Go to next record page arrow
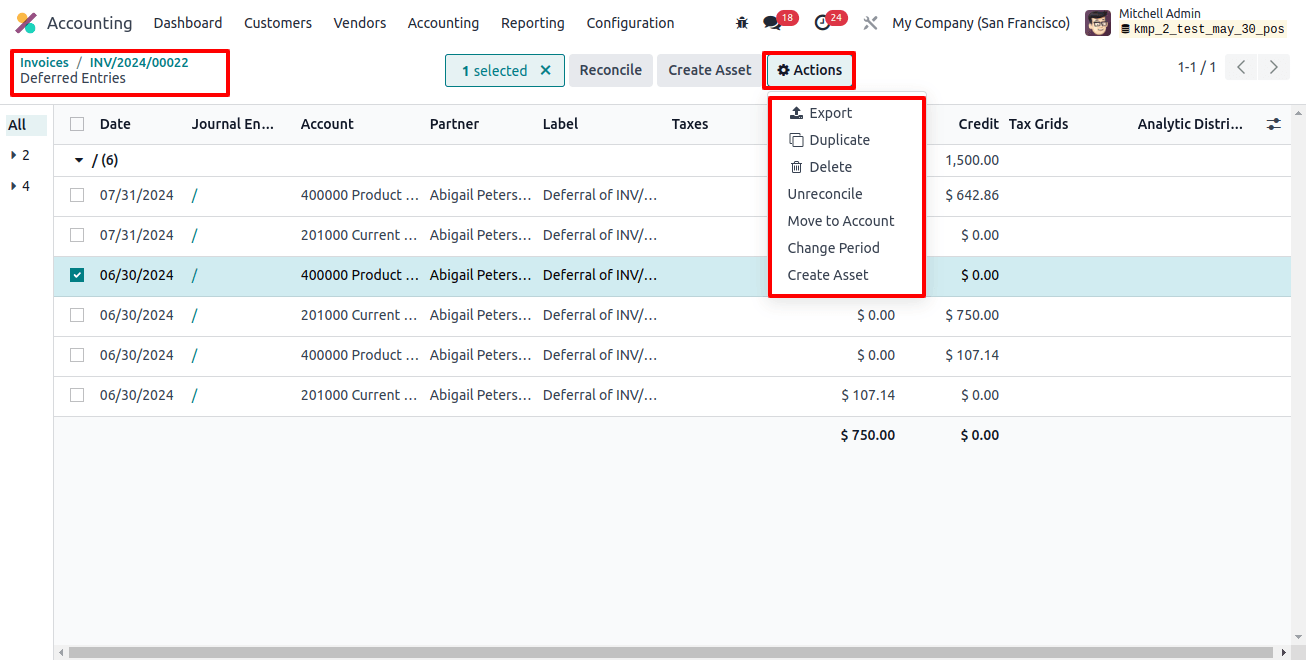The height and width of the screenshot is (660, 1306). pyautogui.click(x=1273, y=67)
